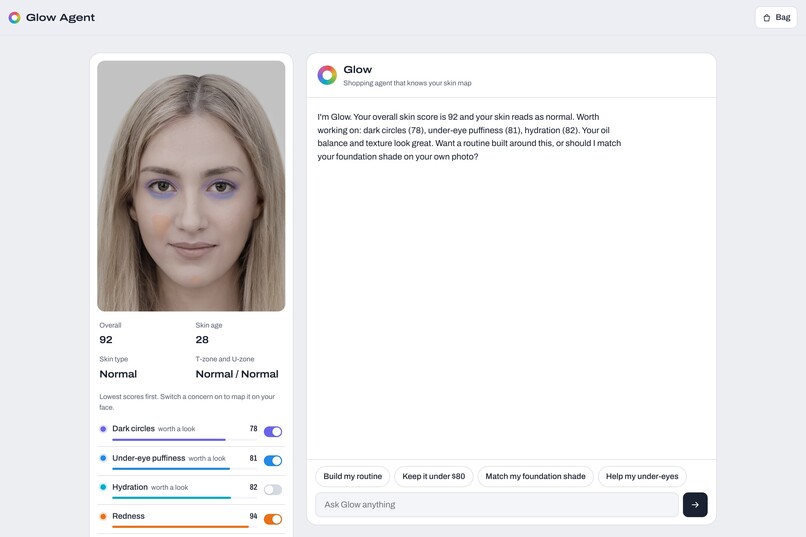Click the Dark circles score bar
Viewport: 806px width, 537px height.
[x=184, y=440]
